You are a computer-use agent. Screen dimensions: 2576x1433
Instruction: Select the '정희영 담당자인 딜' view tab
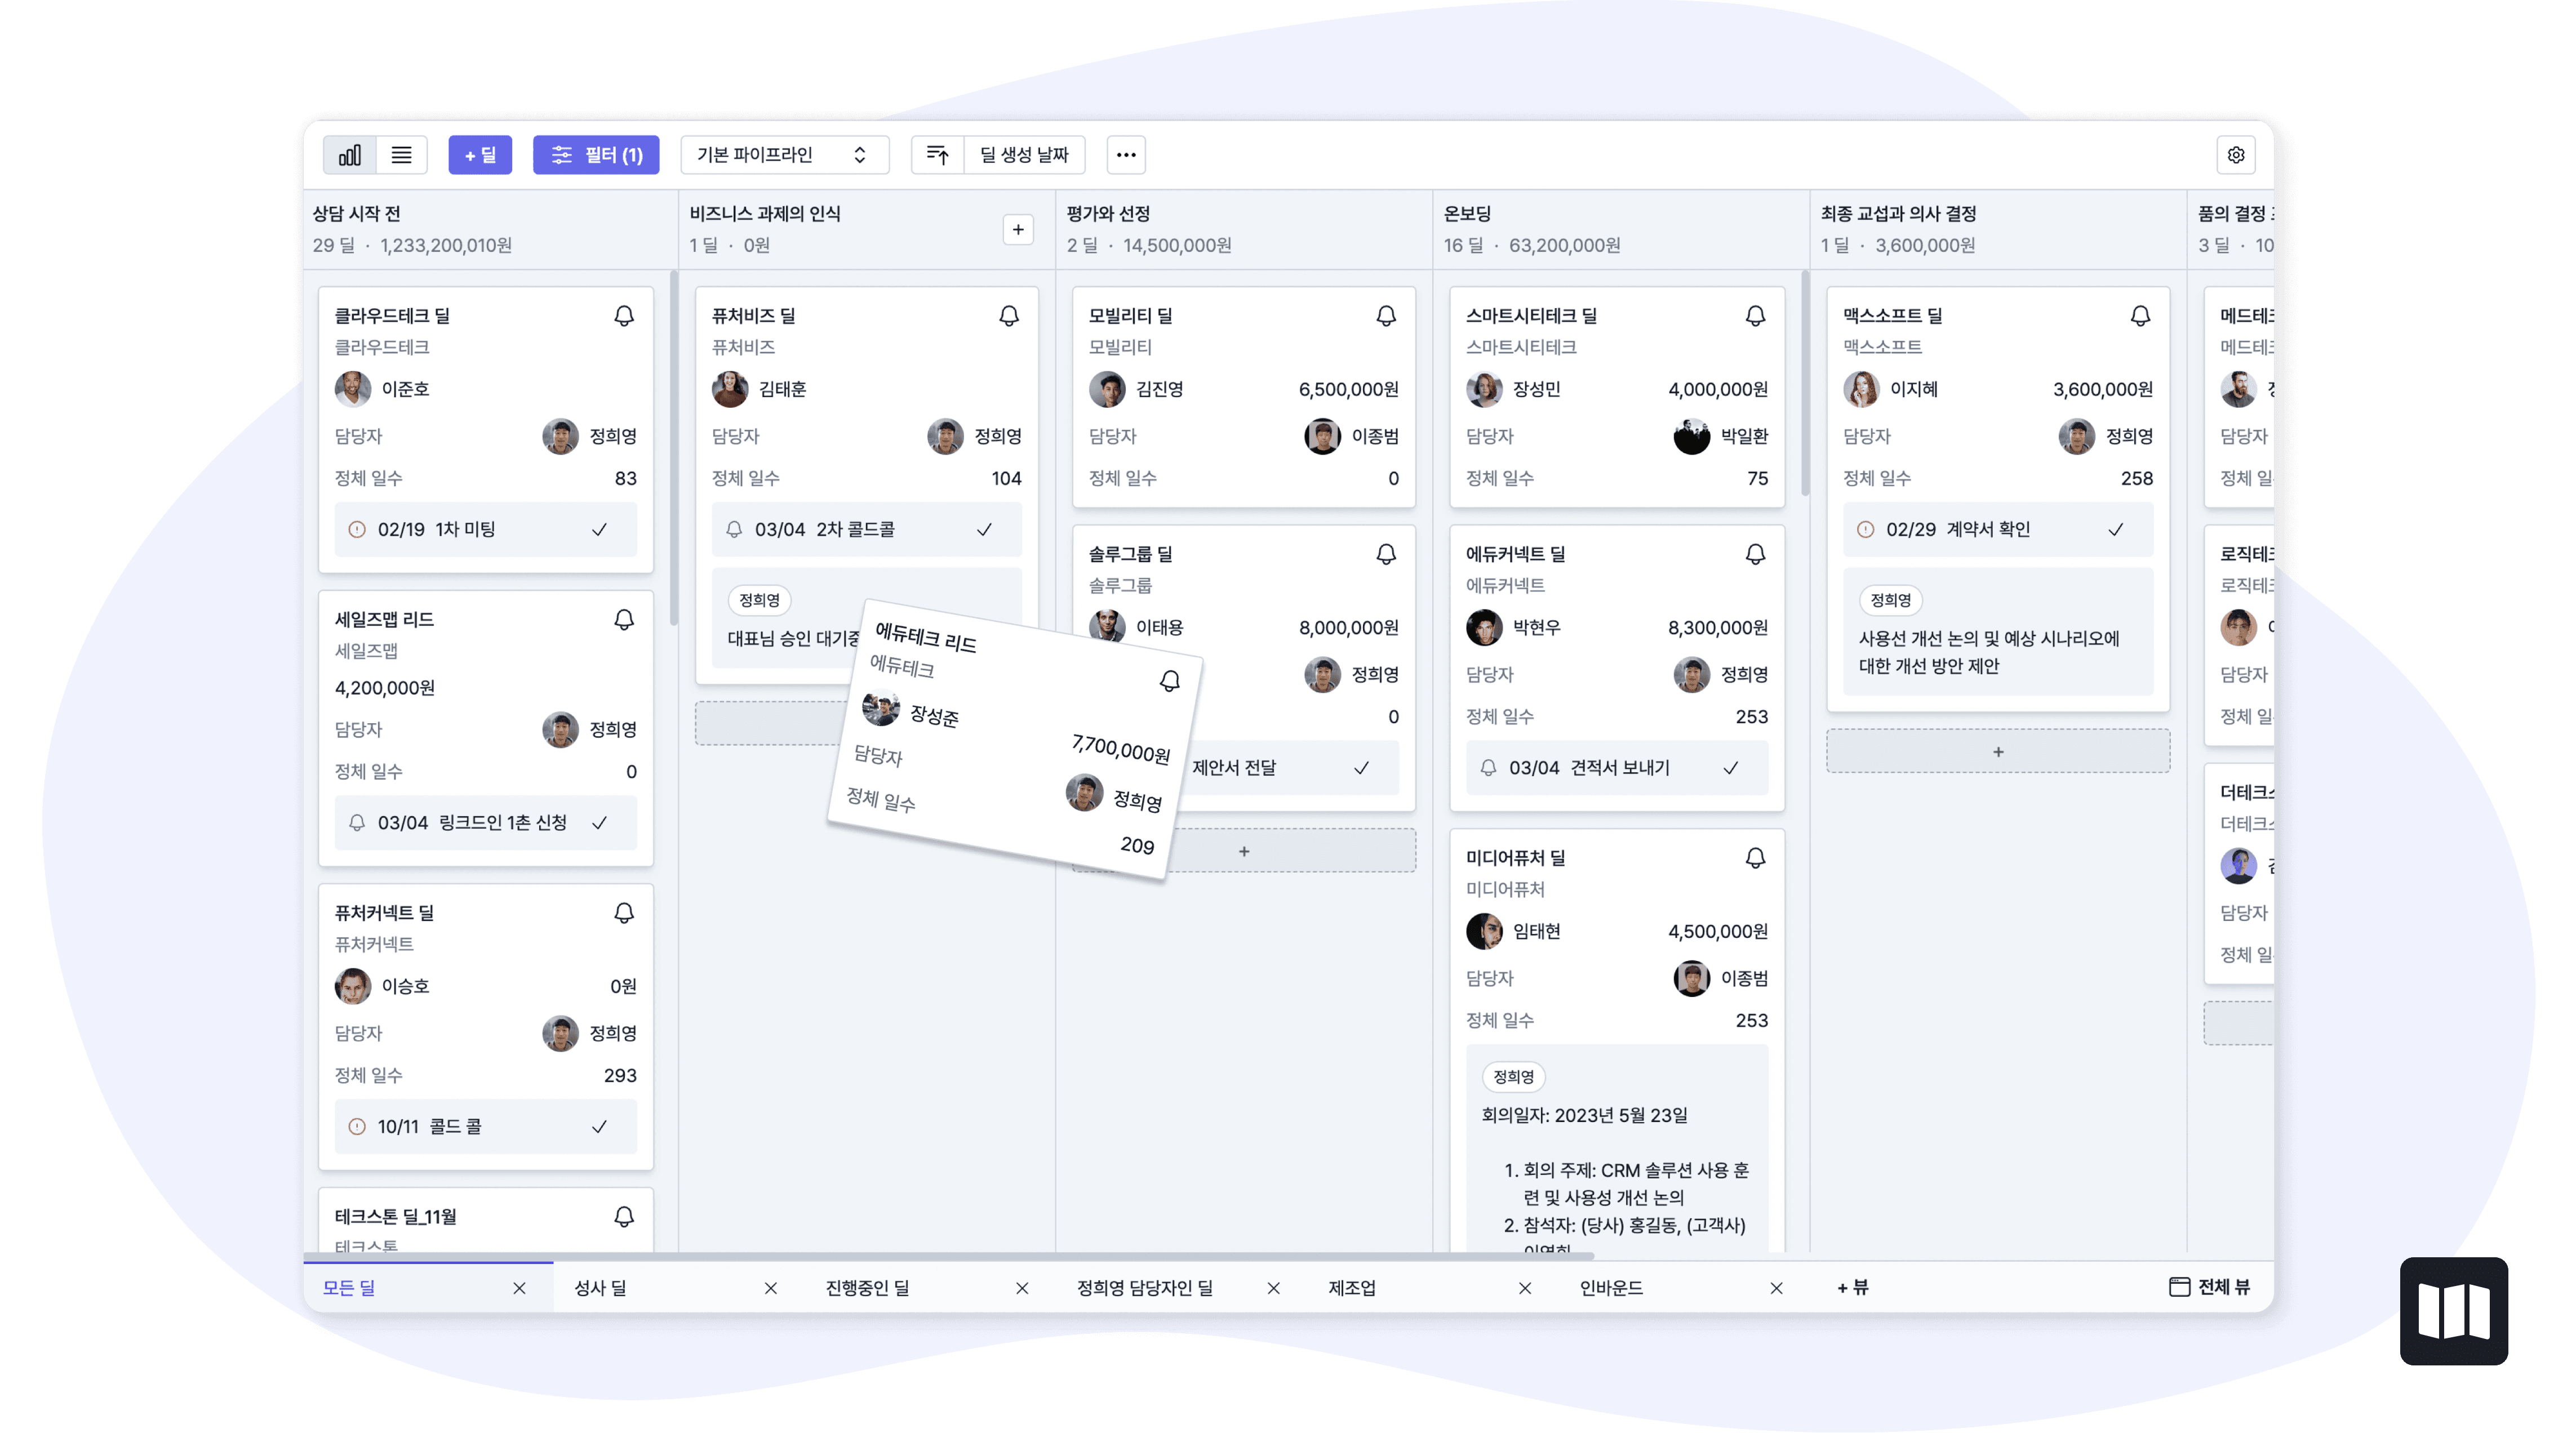pos(1144,1288)
